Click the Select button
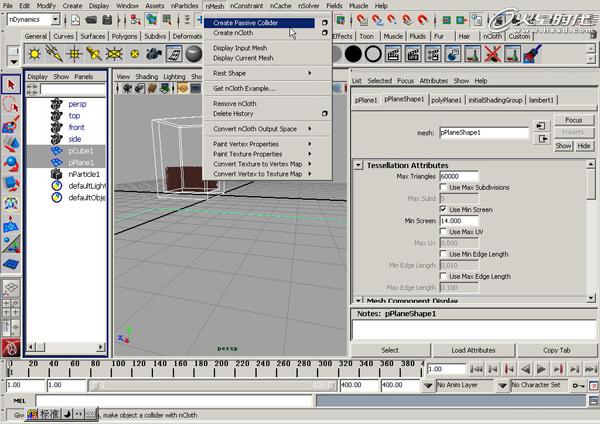Screen dimensions: 600x424 [x=390, y=350]
